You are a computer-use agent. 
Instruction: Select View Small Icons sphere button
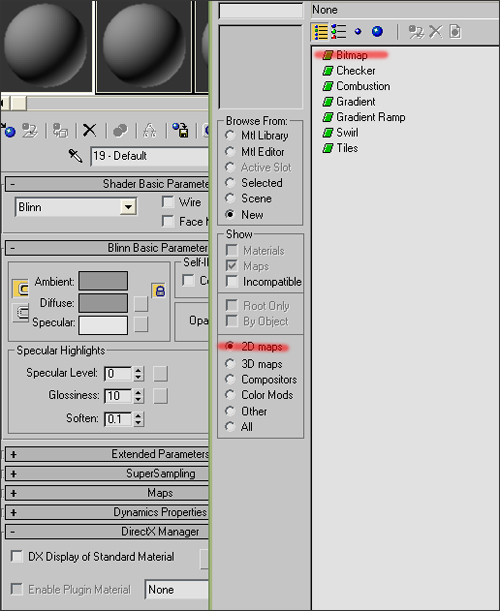click(358, 32)
